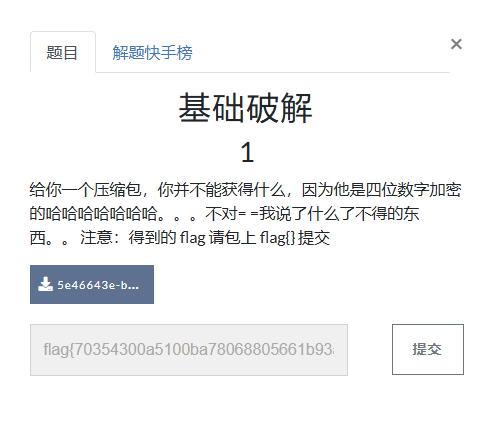Click the 注意 note about wrapping flag{}

[x=205, y=238]
